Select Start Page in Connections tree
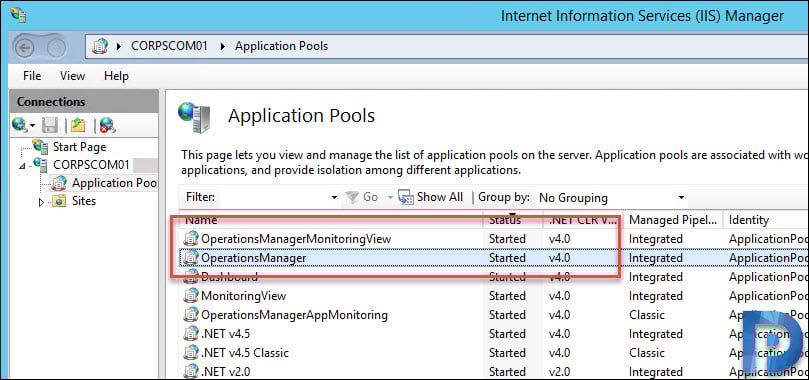The image size is (809, 380). pos(79,147)
